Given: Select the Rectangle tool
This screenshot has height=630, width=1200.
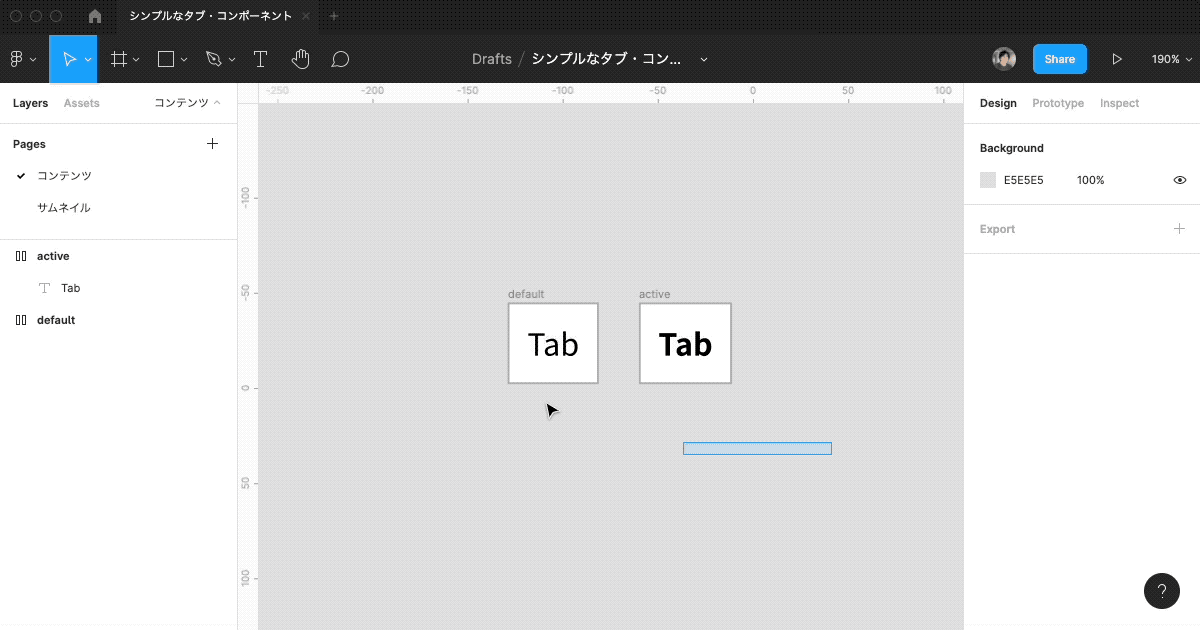Looking at the screenshot, I should tap(165, 59).
